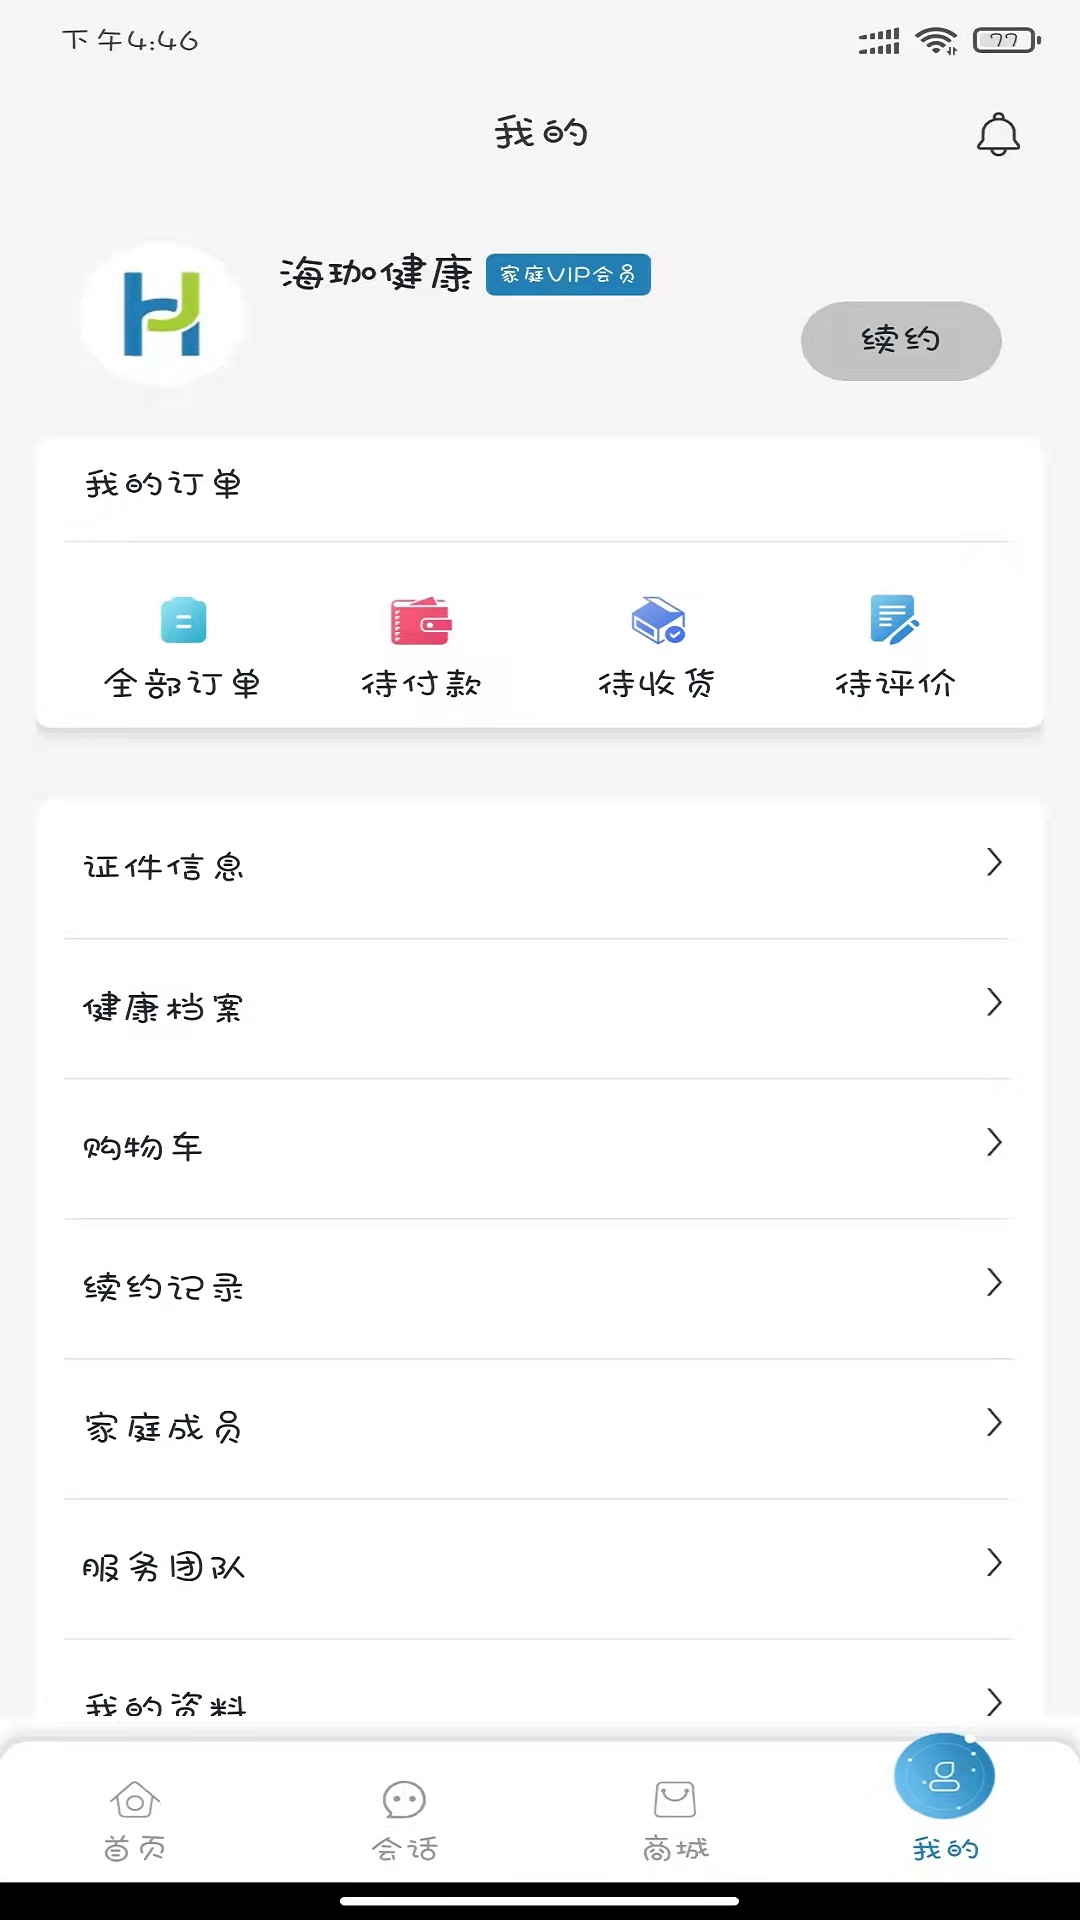Tap the 我的订单 section header
This screenshot has width=1080, height=1920.
[x=163, y=485]
